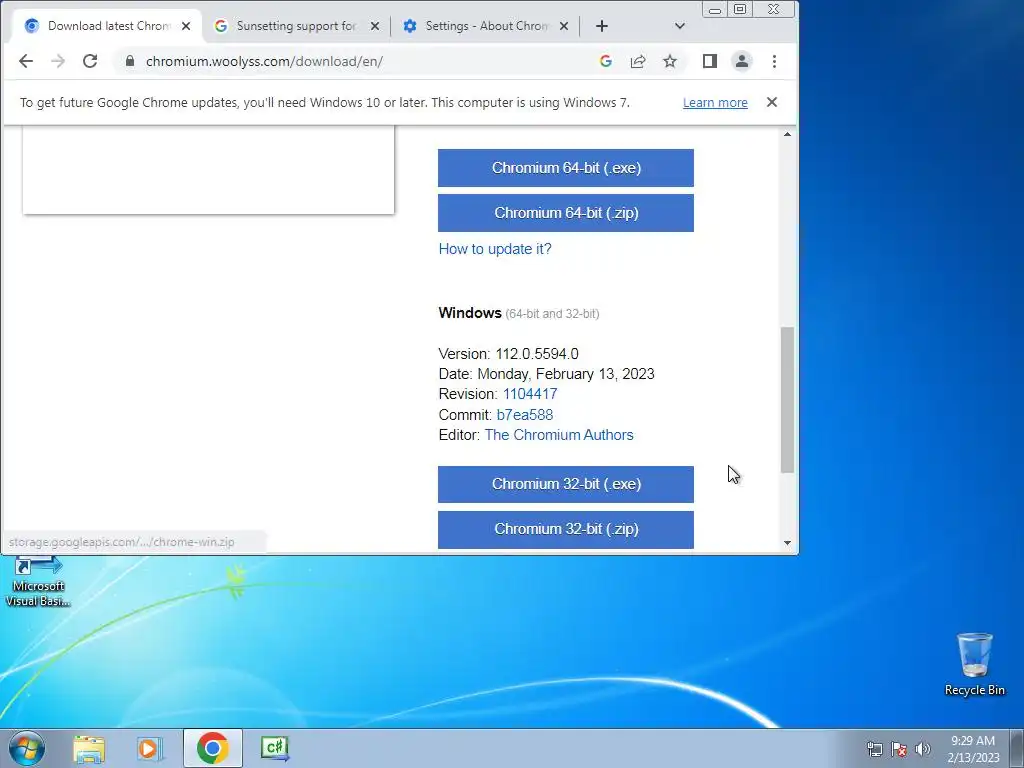Download Chromium 32-bit (.exe)
Image resolution: width=1024 pixels, height=768 pixels.
566,485
